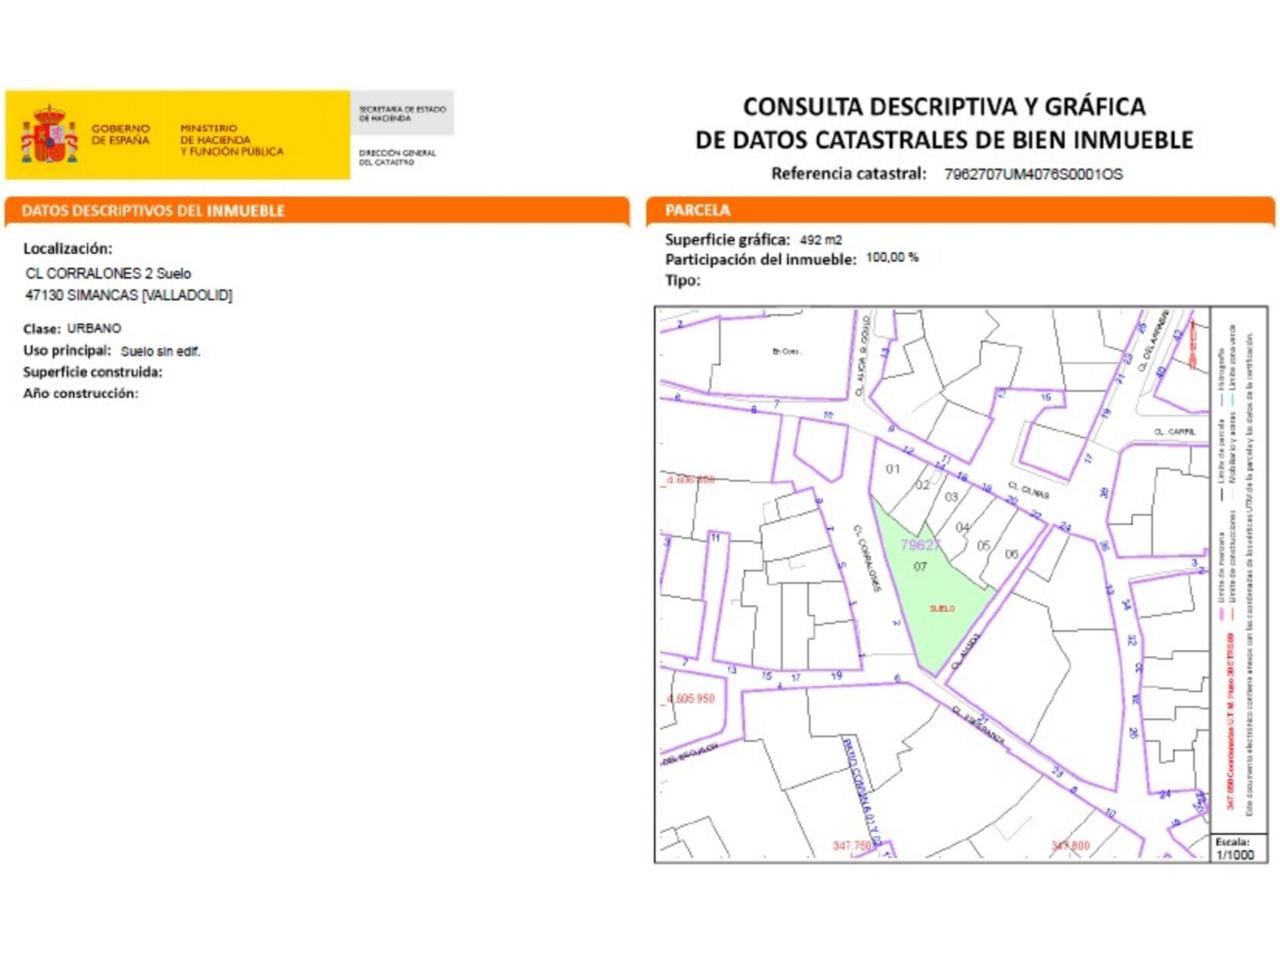The height and width of the screenshot is (960, 1280).
Task: Click the Spanish coat of arms emblem
Action: 49,134
